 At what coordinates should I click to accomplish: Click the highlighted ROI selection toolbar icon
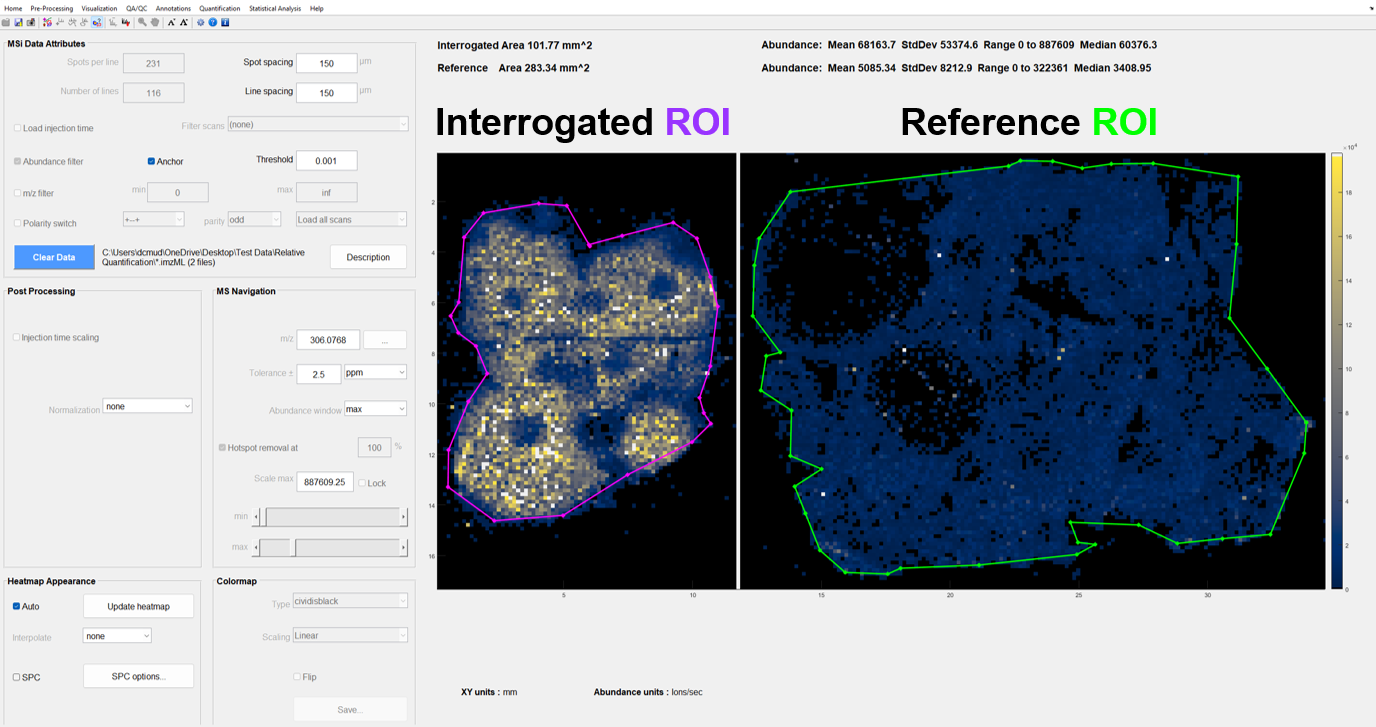click(x=97, y=22)
